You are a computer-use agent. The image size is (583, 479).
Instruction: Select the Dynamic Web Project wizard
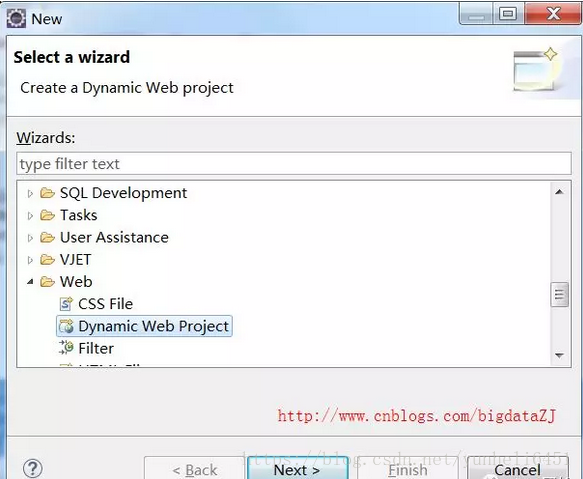[144, 326]
